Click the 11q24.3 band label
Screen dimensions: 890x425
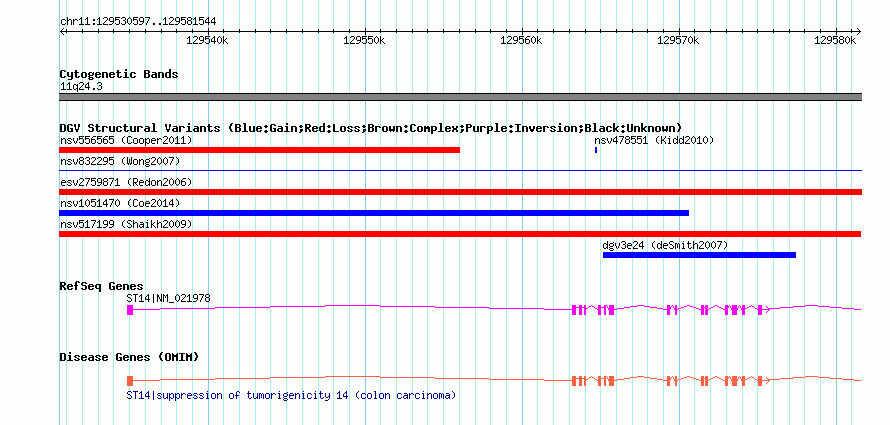coord(81,87)
